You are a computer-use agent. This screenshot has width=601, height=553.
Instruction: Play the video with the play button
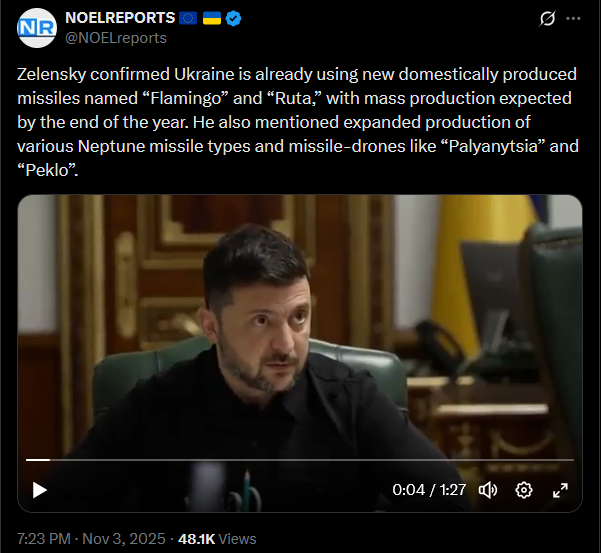tap(39, 490)
